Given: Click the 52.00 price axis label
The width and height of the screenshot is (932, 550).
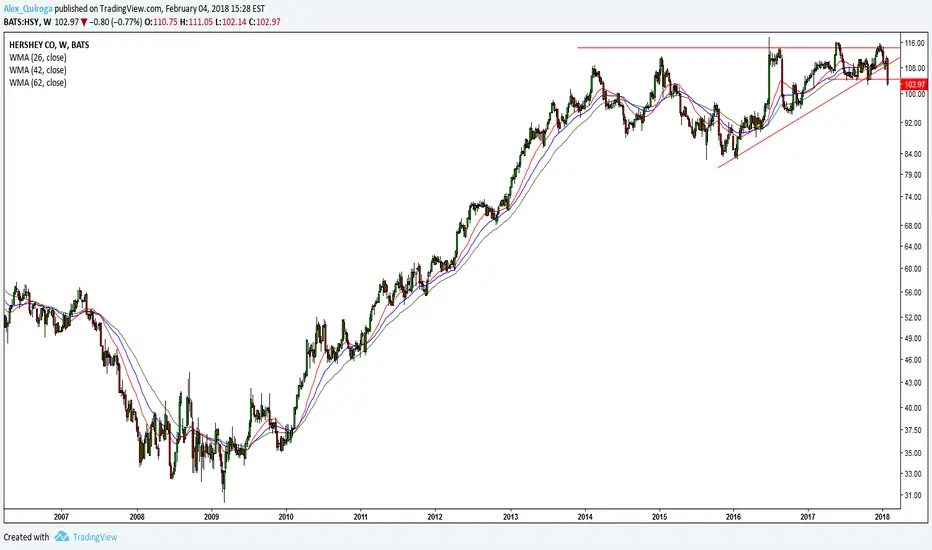Looking at the screenshot, I should [915, 318].
